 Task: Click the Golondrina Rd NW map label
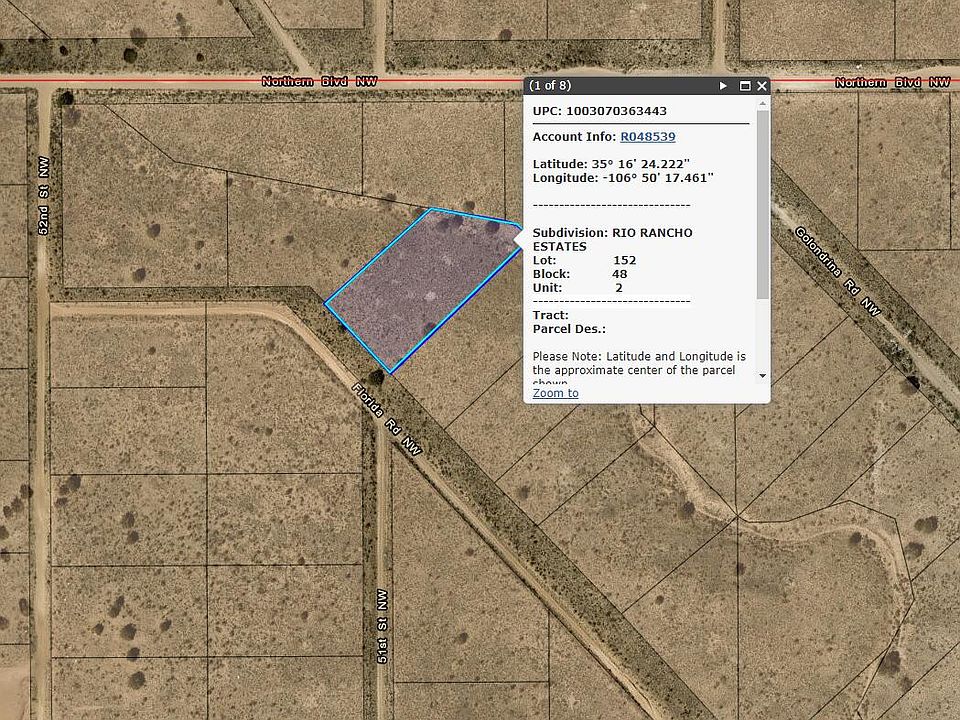pyautogui.click(x=838, y=271)
